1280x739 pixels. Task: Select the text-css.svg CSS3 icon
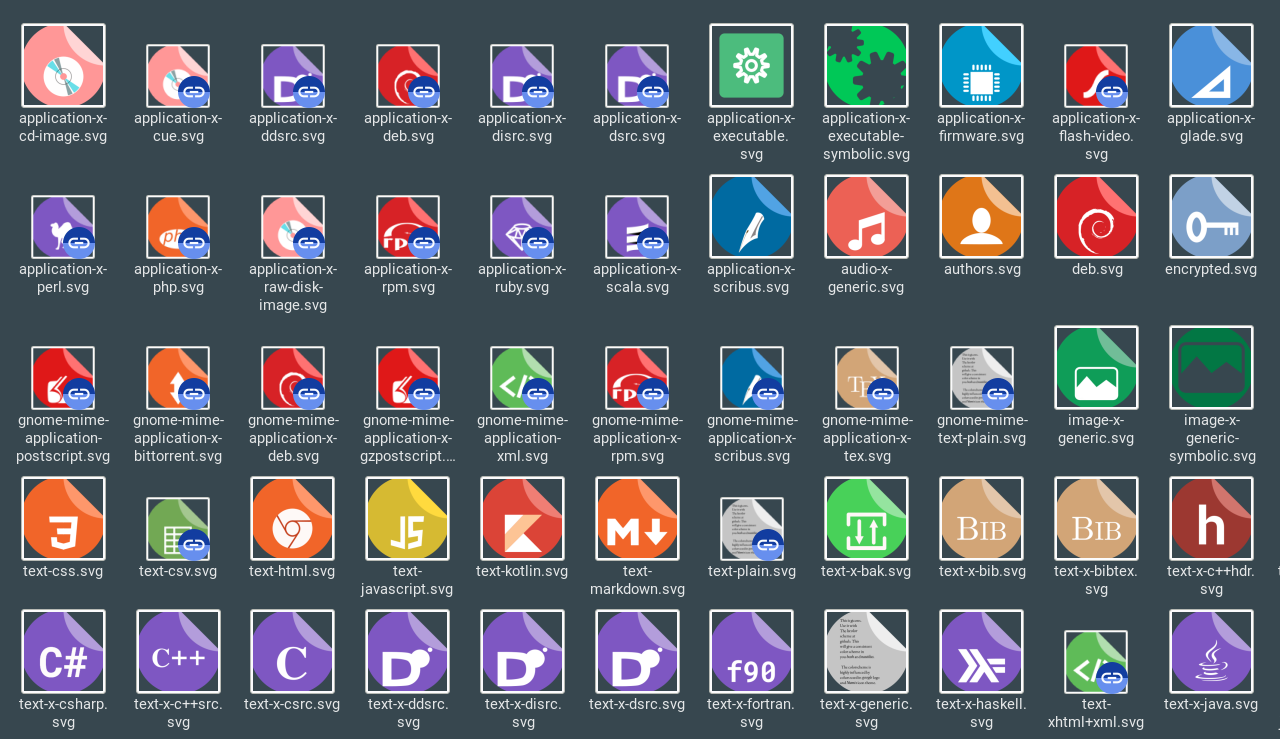click(63, 518)
